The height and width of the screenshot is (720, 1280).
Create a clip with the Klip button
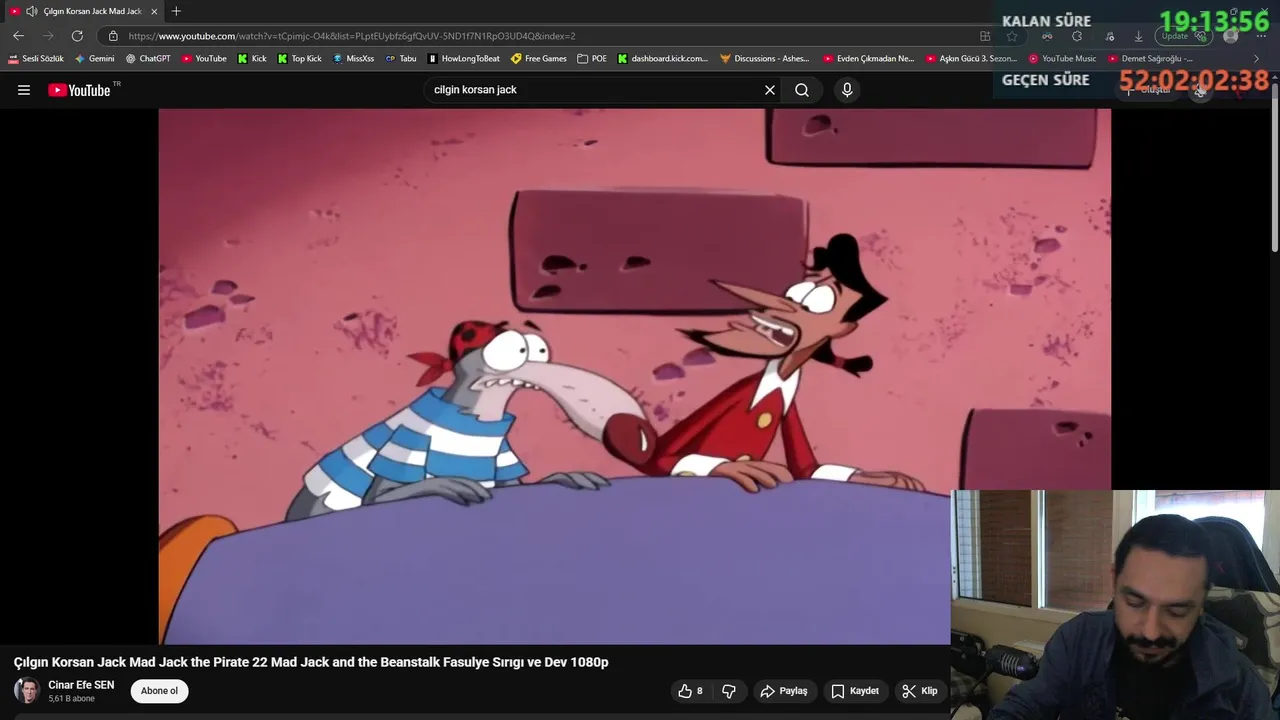tap(920, 691)
